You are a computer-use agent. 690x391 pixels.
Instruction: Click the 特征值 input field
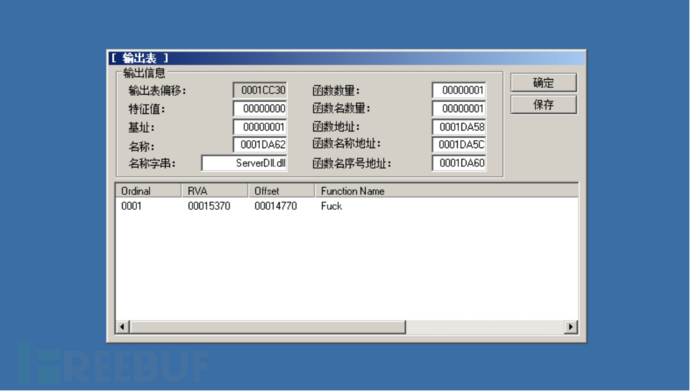point(260,109)
